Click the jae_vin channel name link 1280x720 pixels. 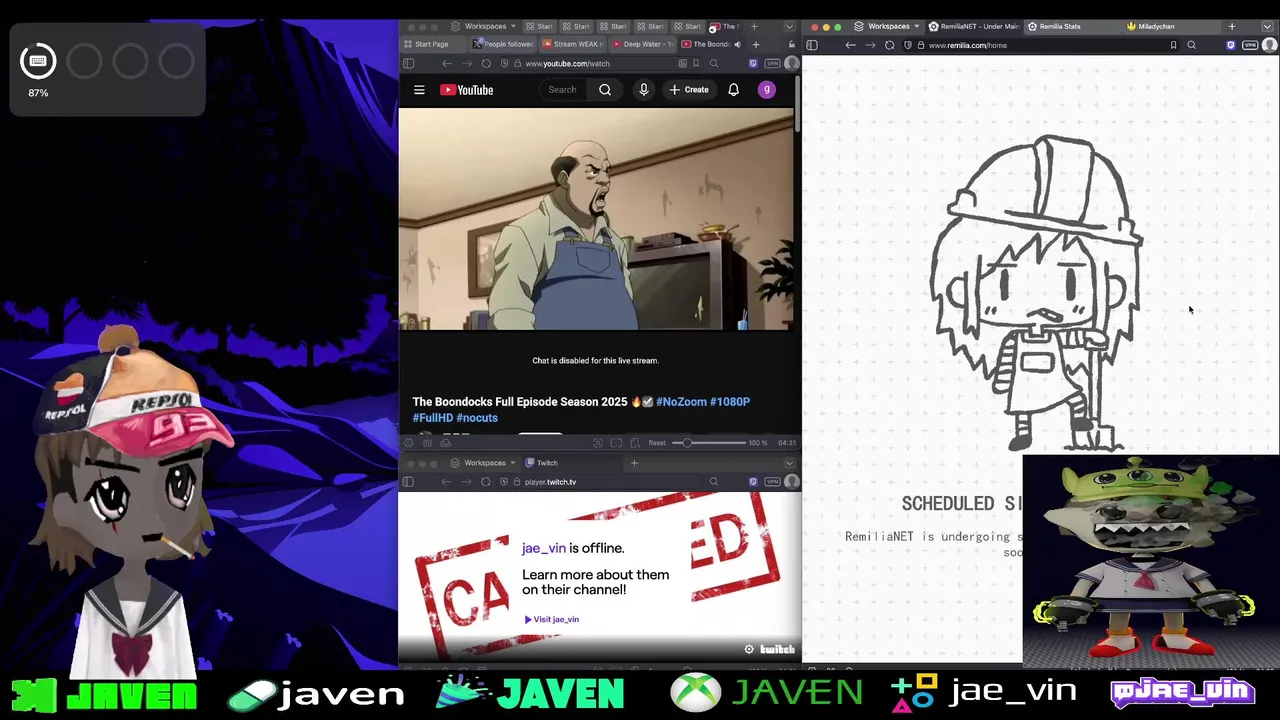click(543, 548)
